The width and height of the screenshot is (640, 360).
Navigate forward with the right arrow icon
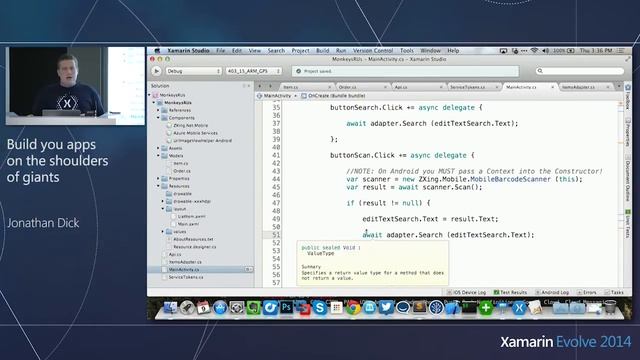click(270, 87)
